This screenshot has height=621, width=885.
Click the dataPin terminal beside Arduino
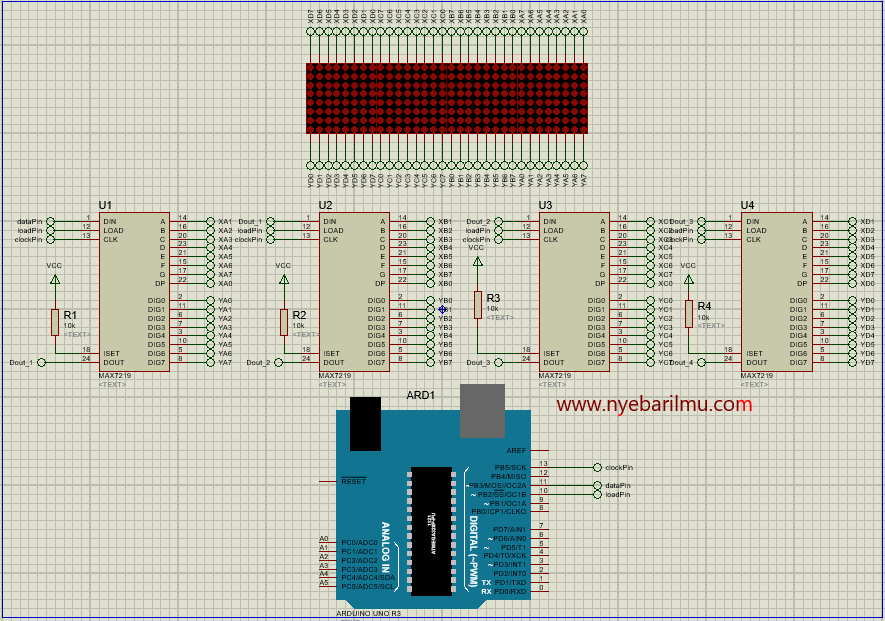(598, 485)
